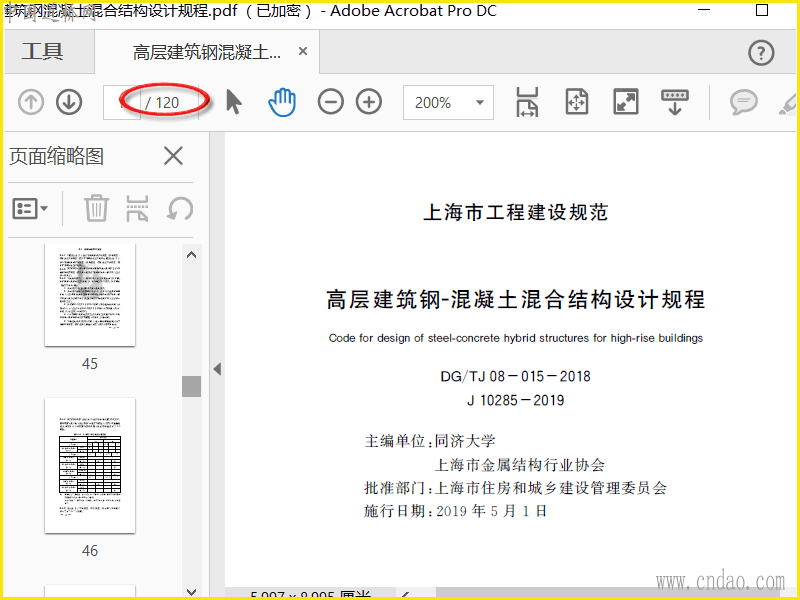The image size is (800, 600).
Task: Click the rotate pages icon
Action: pyautogui.click(x=180, y=208)
